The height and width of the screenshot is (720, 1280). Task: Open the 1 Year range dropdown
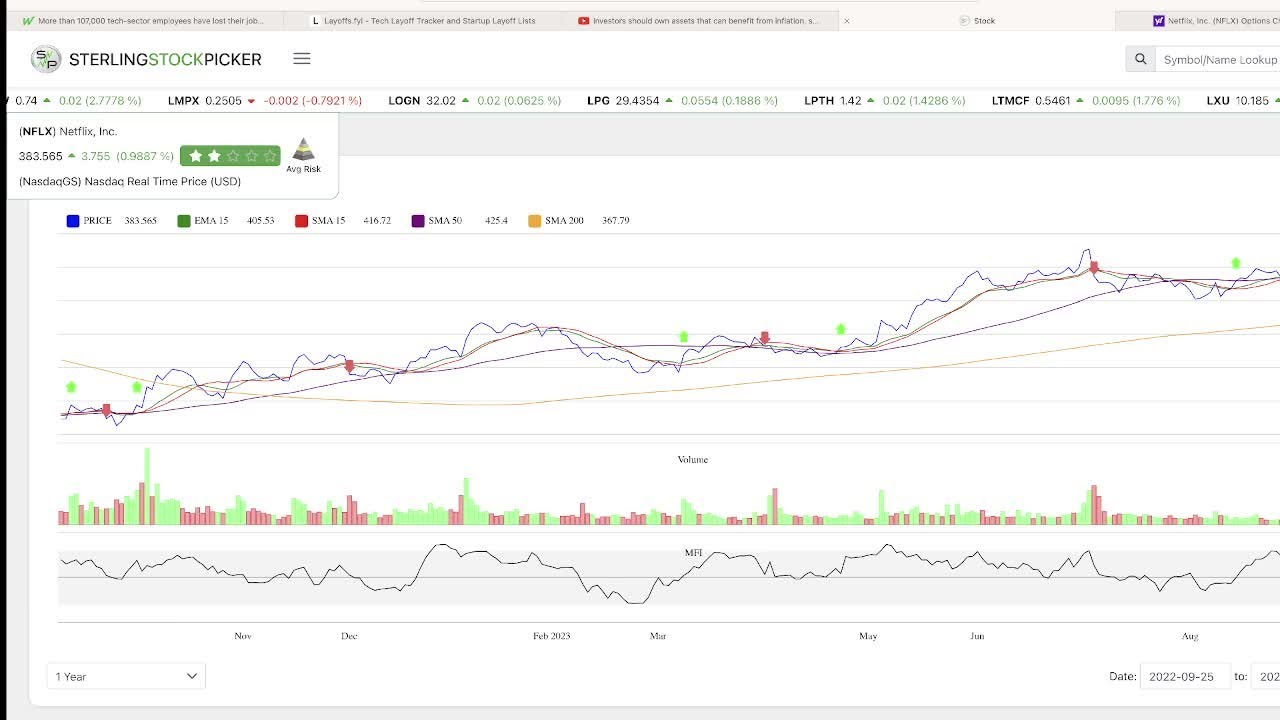(126, 676)
